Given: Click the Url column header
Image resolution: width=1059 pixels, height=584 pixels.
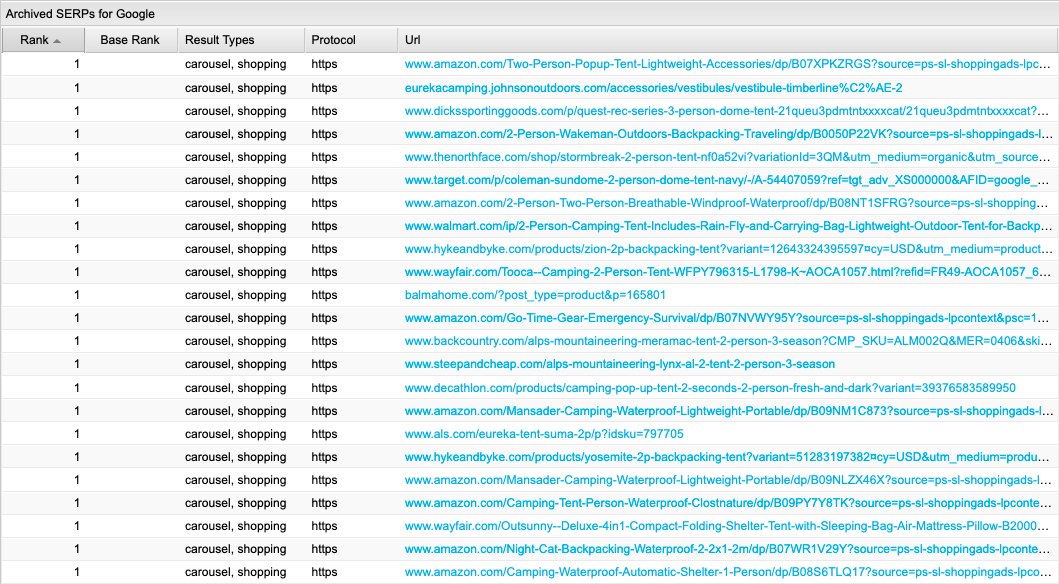Looking at the screenshot, I should [x=413, y=40].
